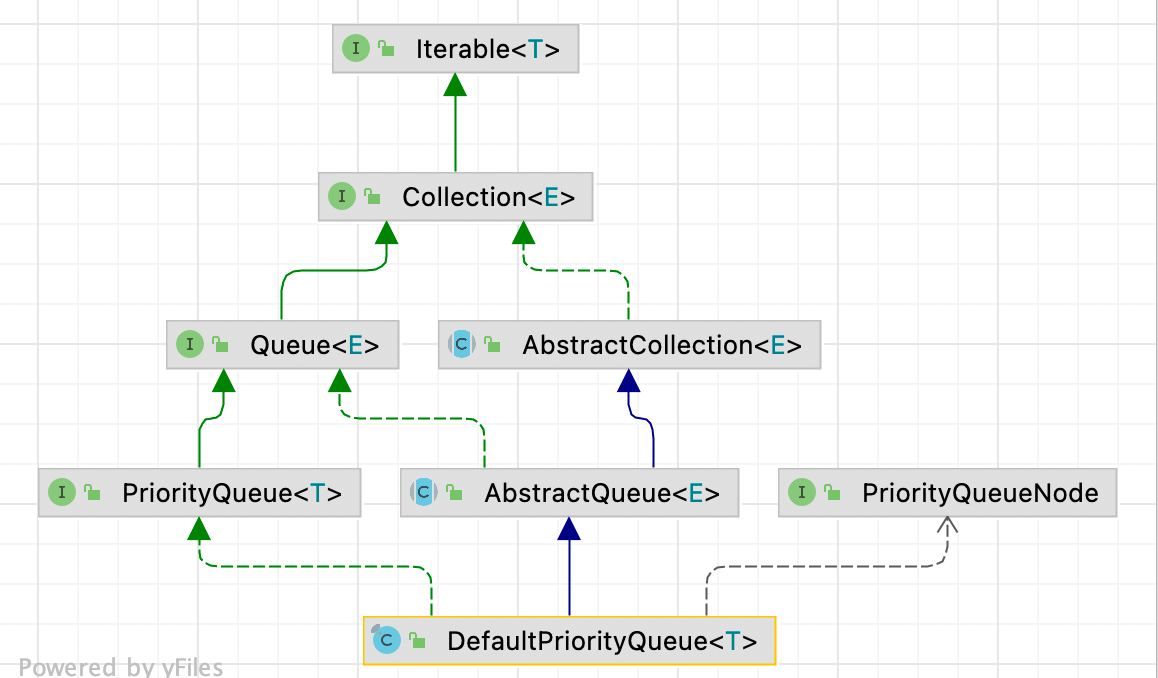
Task: Select the Collection<E> diagram node
Action: [488, 198]
